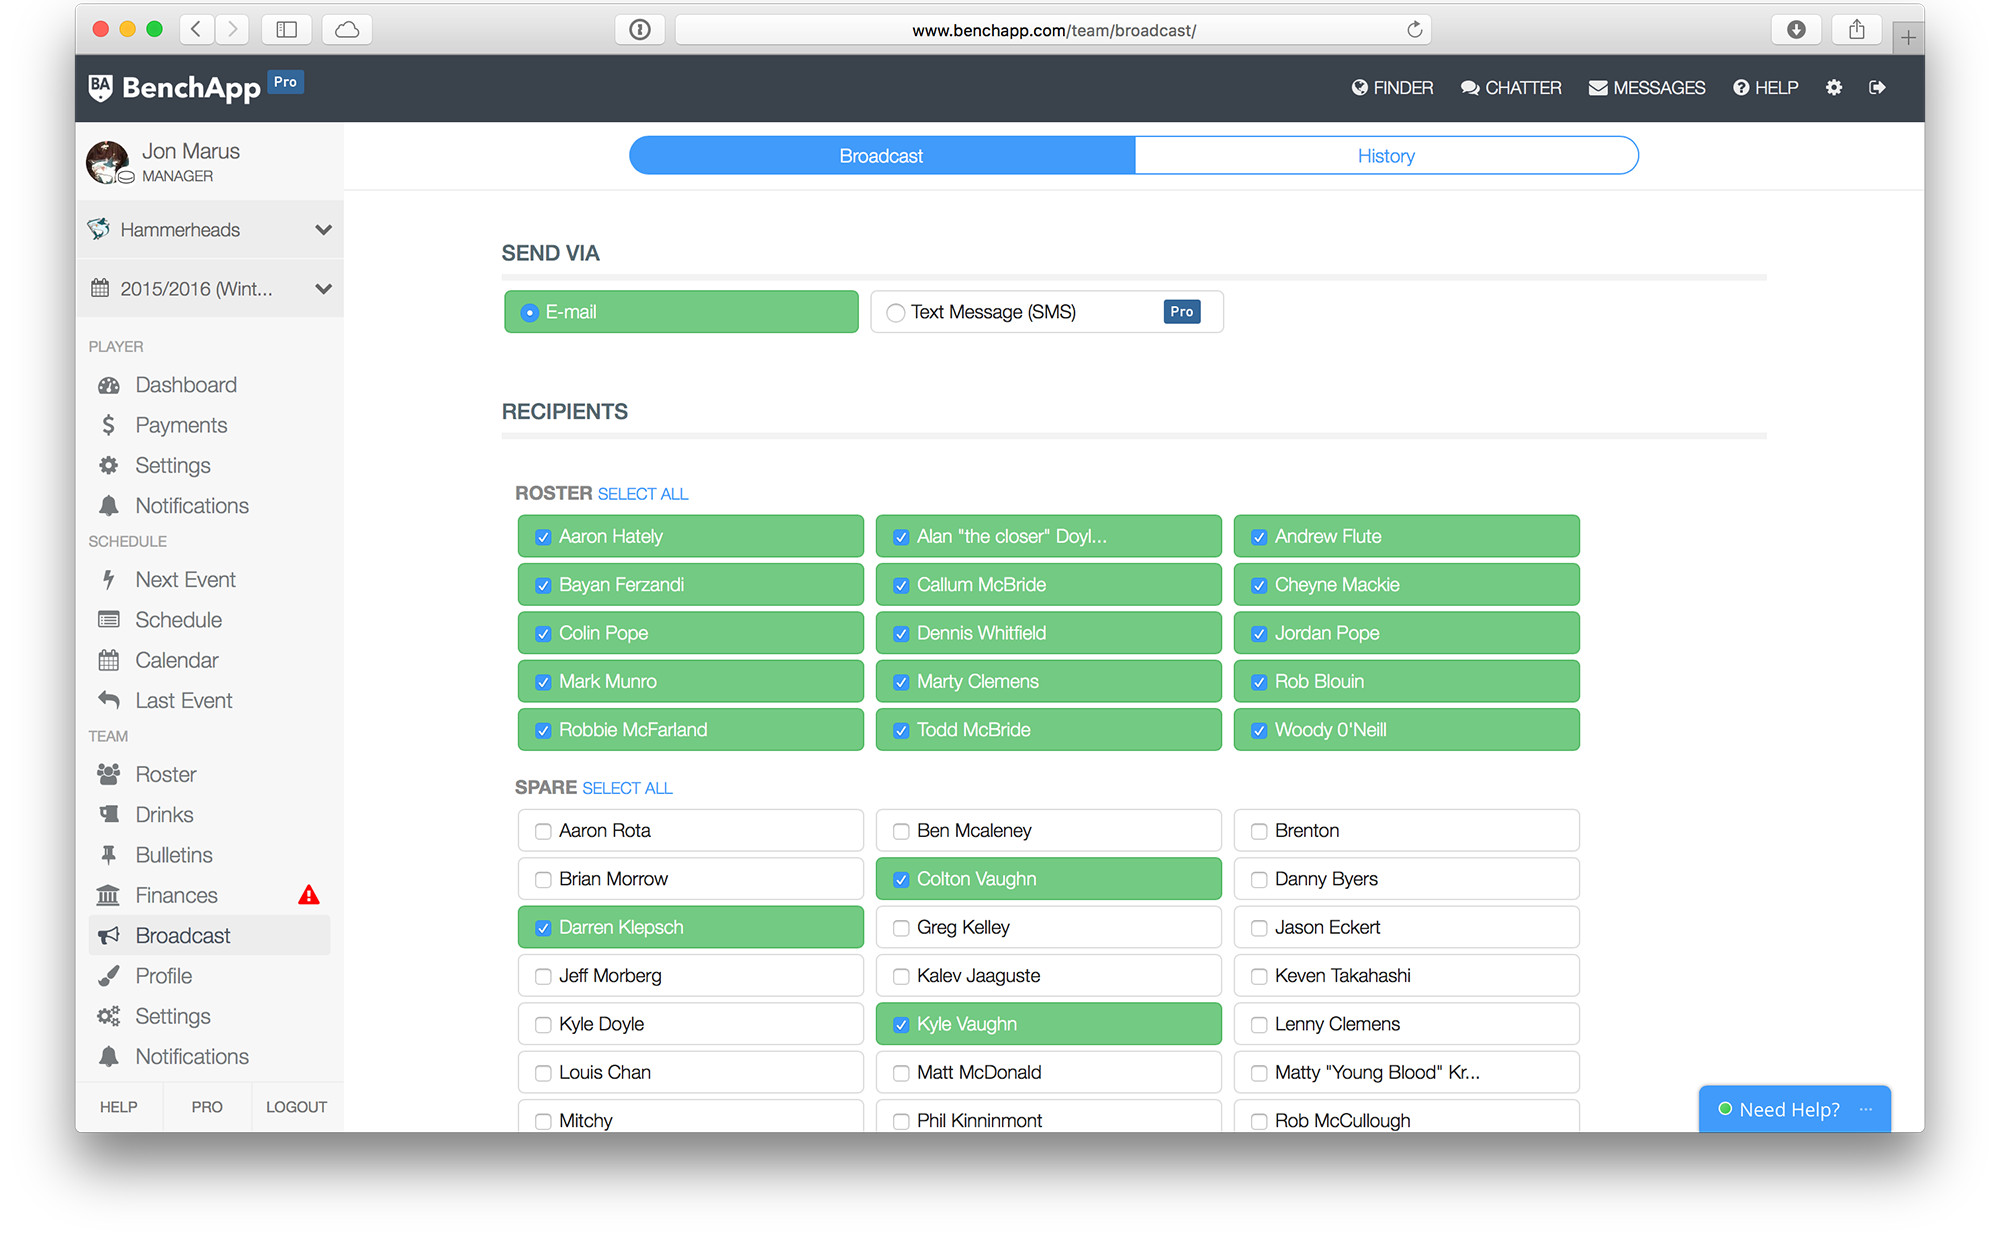Check Aaron Rota in Spare list

point(543,830)
